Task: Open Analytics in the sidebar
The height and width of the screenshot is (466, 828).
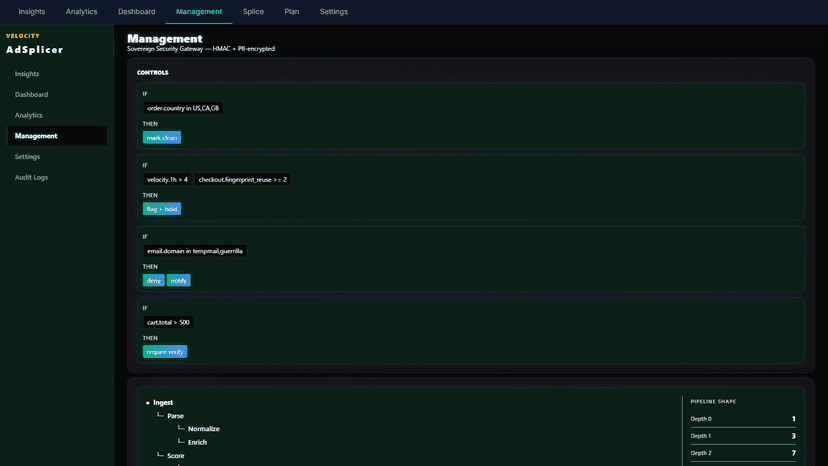Action: pyautogui.click(x=57, y=115)
